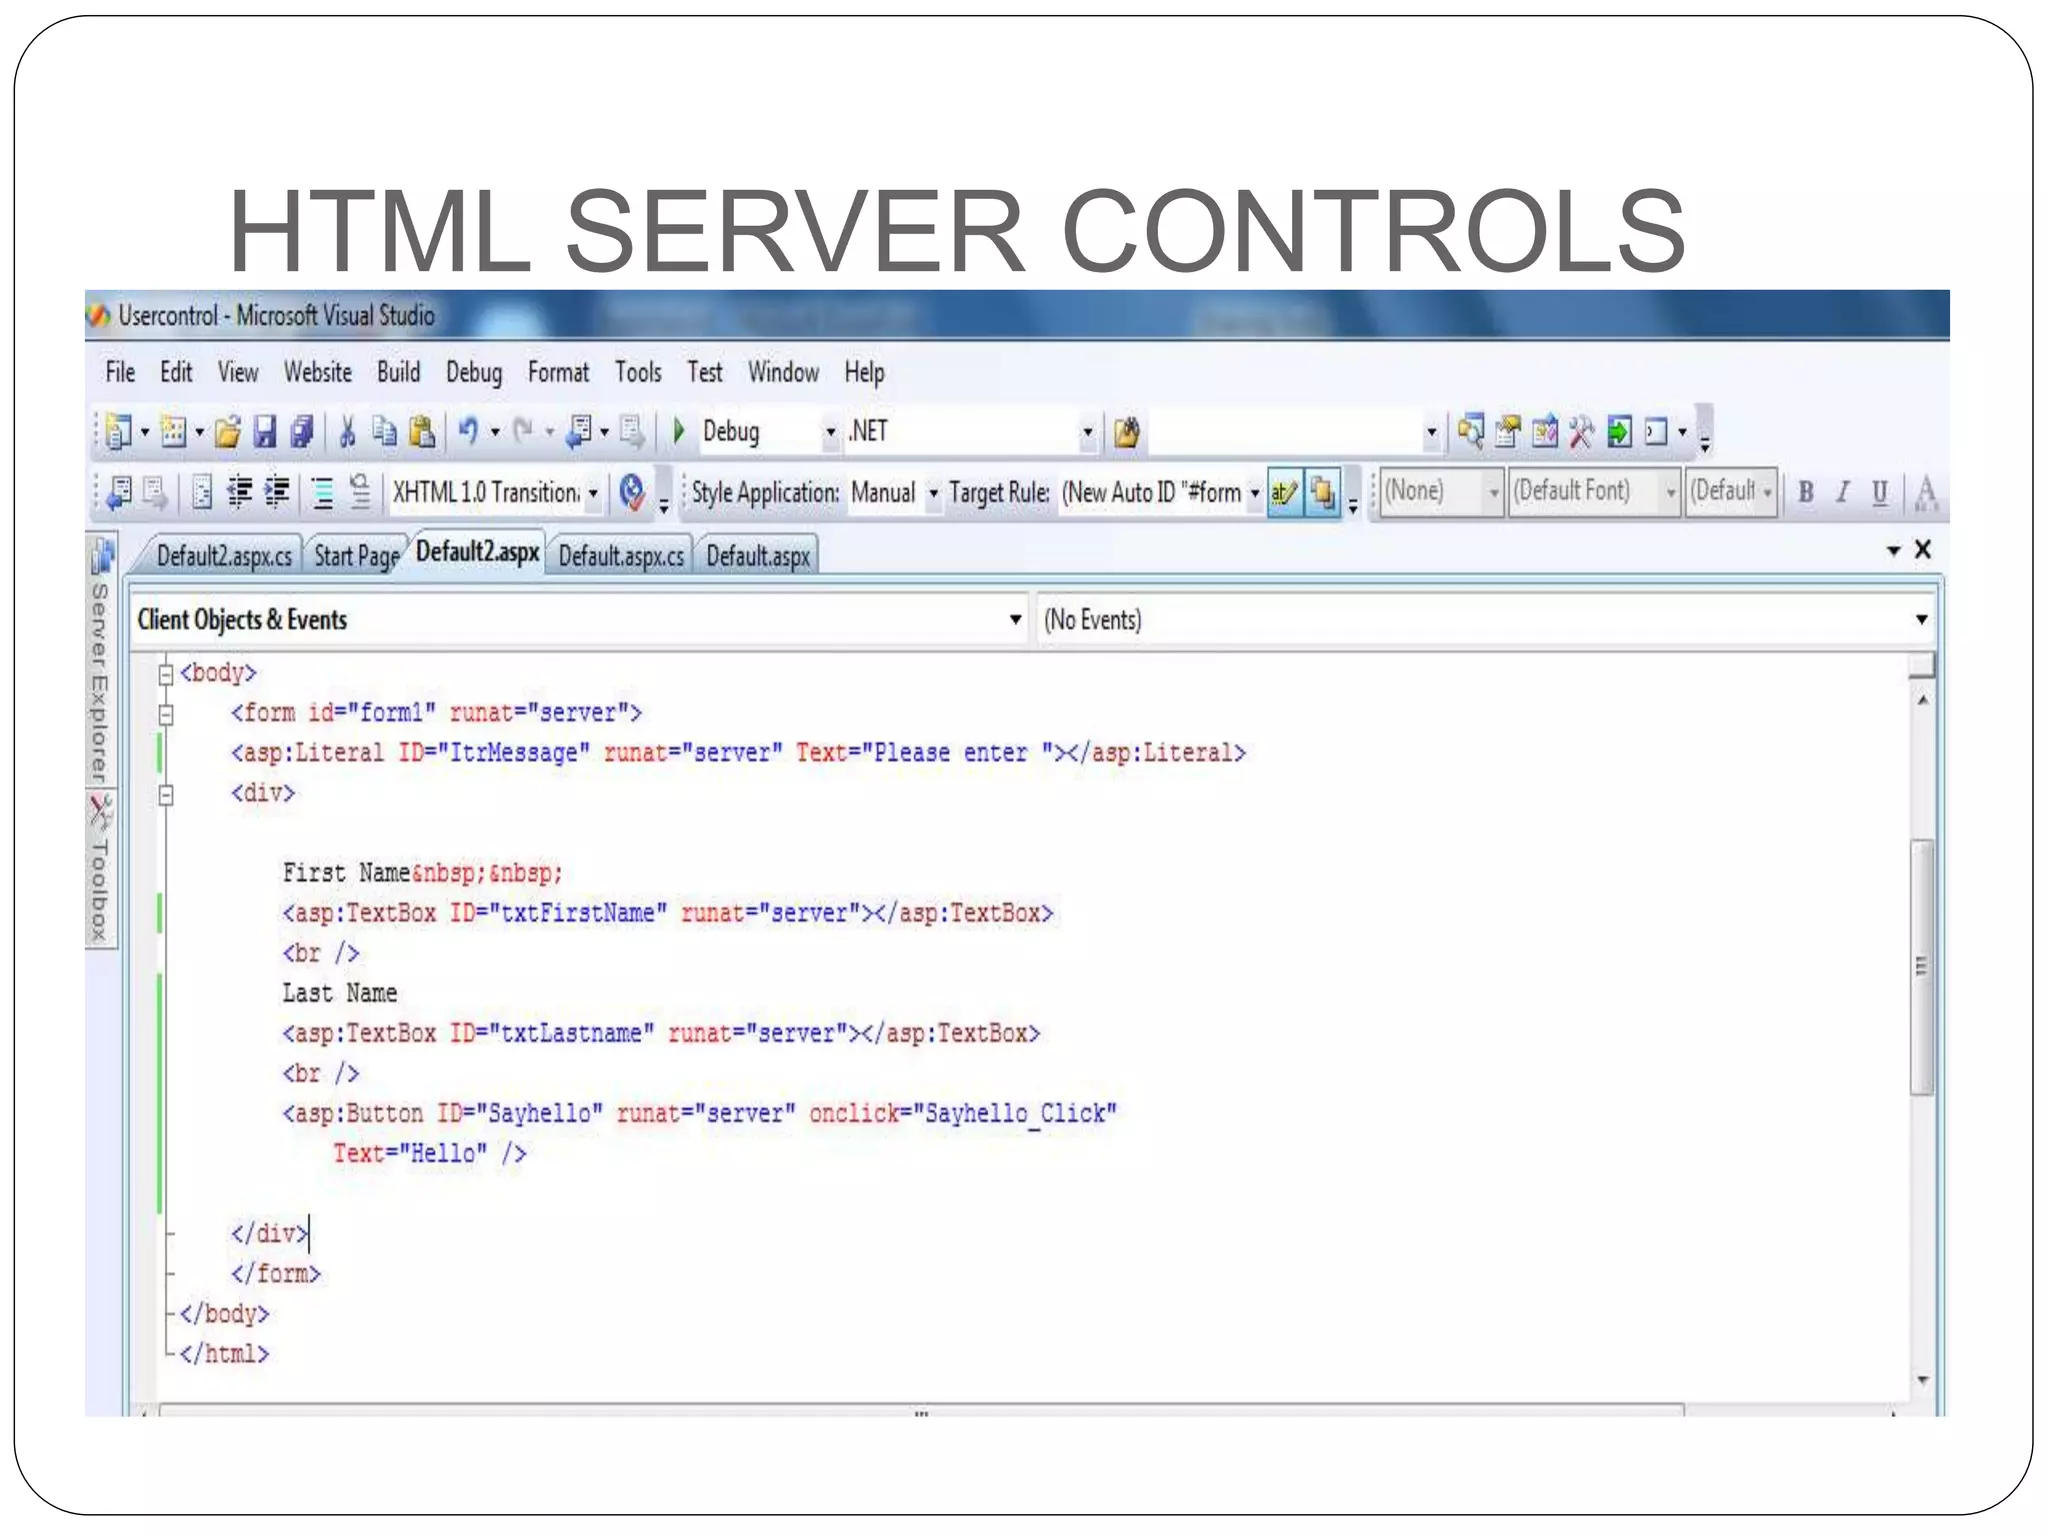The image size is (2048, 1536).
Task: Undo the last action
Action: click(468, 432)
